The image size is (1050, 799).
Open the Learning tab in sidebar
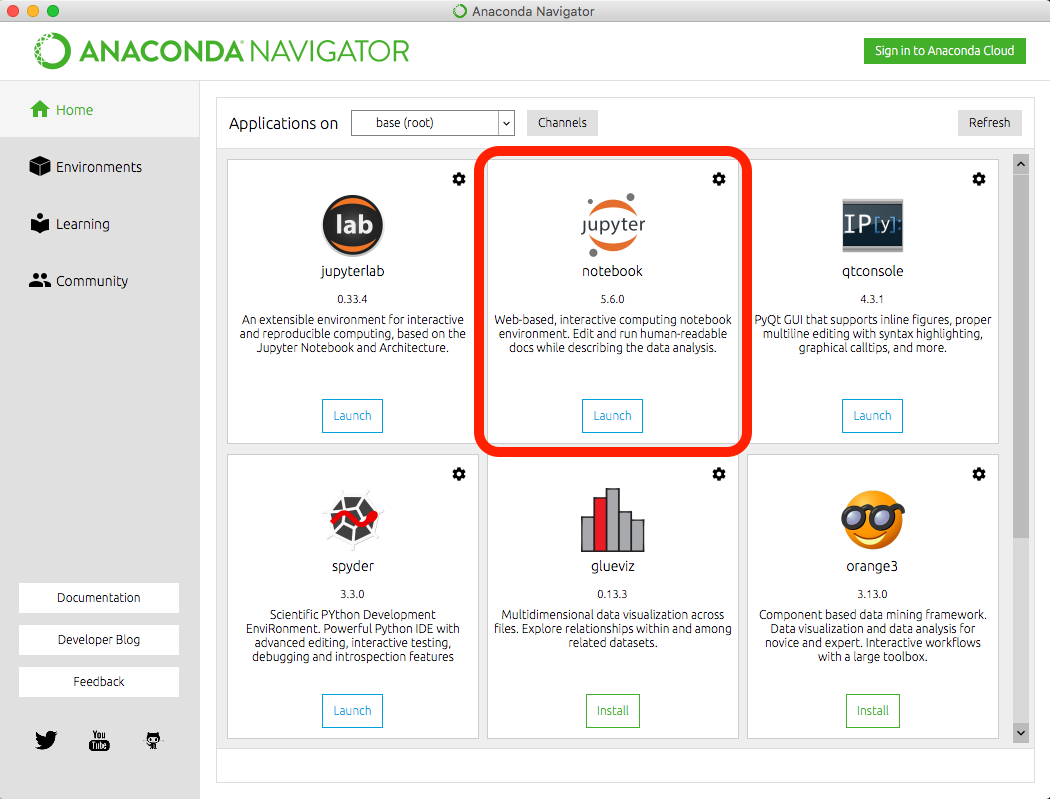pos(82,224)
